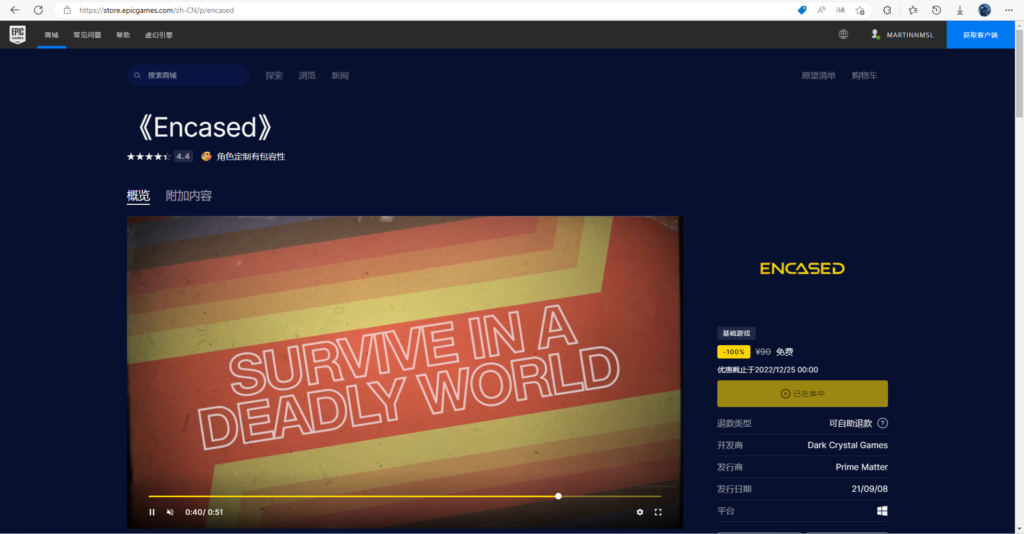
Task: Open the Read aloud icon in address bar
Action: coord(822,10)
